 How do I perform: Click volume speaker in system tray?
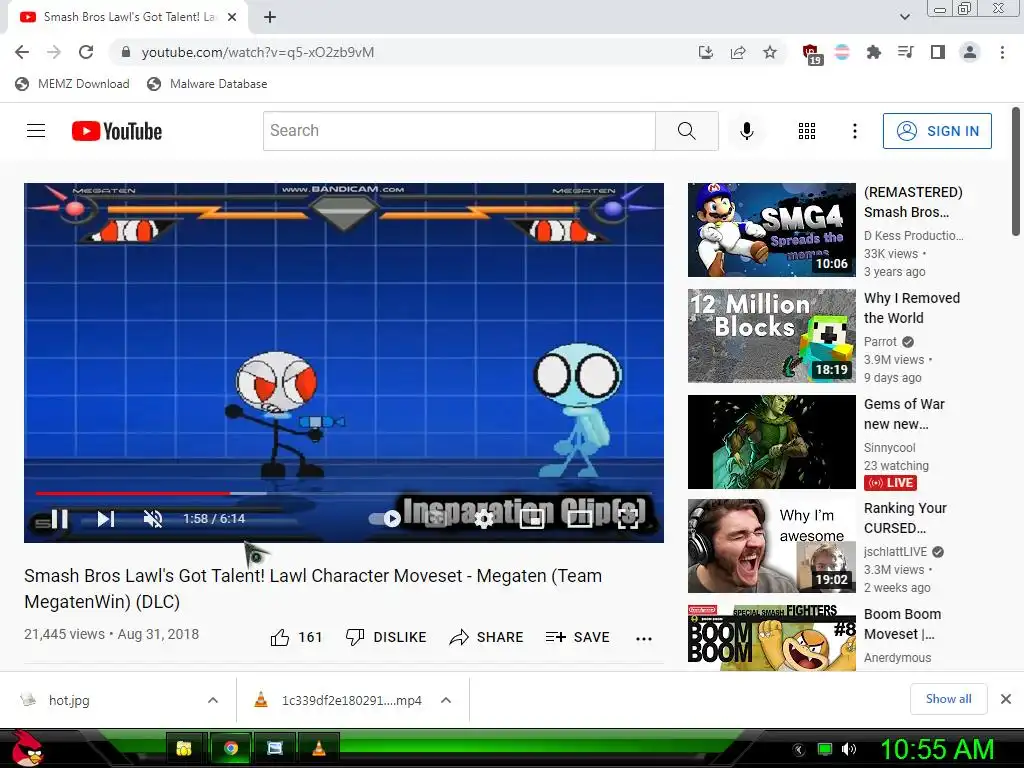[x=848, y=749]
